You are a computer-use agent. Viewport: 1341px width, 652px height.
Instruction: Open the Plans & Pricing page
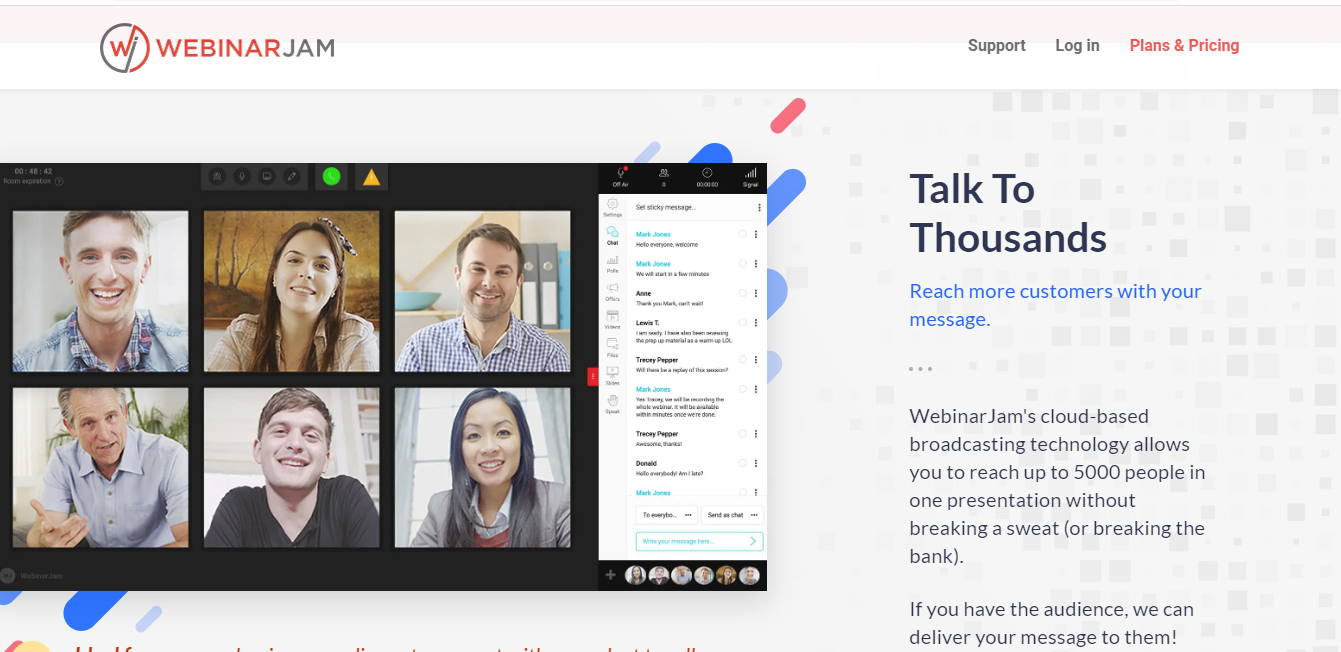coord(1184,46)
